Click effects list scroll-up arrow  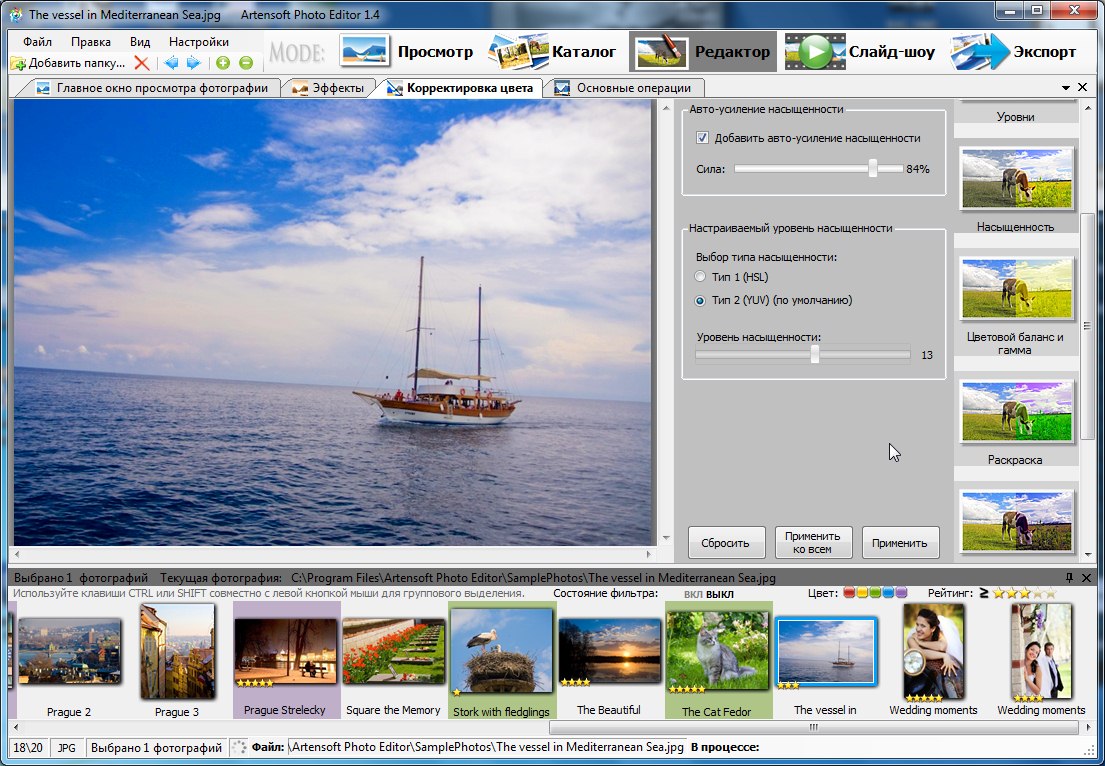point(1088,108)
